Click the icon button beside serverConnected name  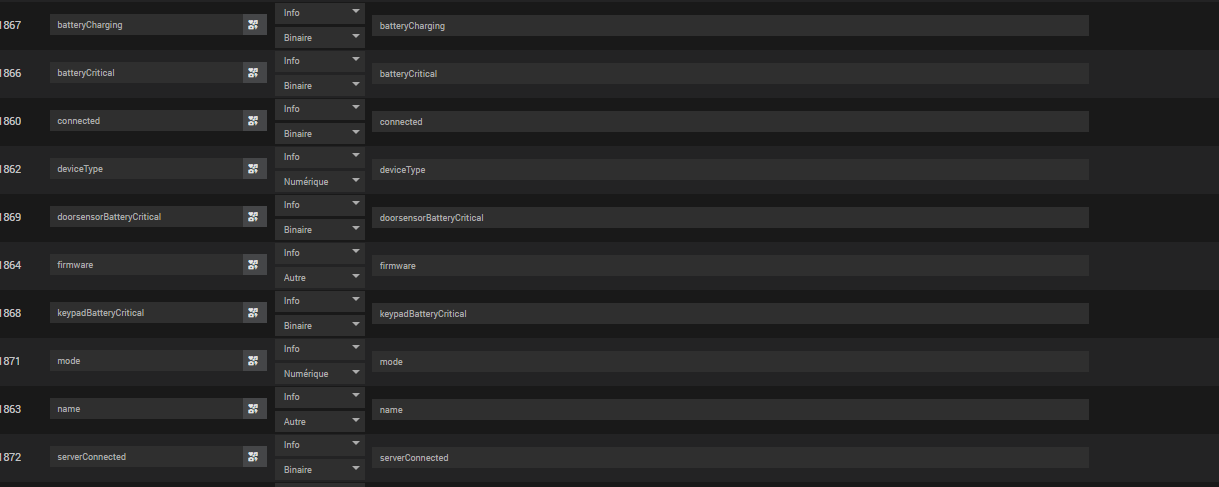(x=254, y=457)
